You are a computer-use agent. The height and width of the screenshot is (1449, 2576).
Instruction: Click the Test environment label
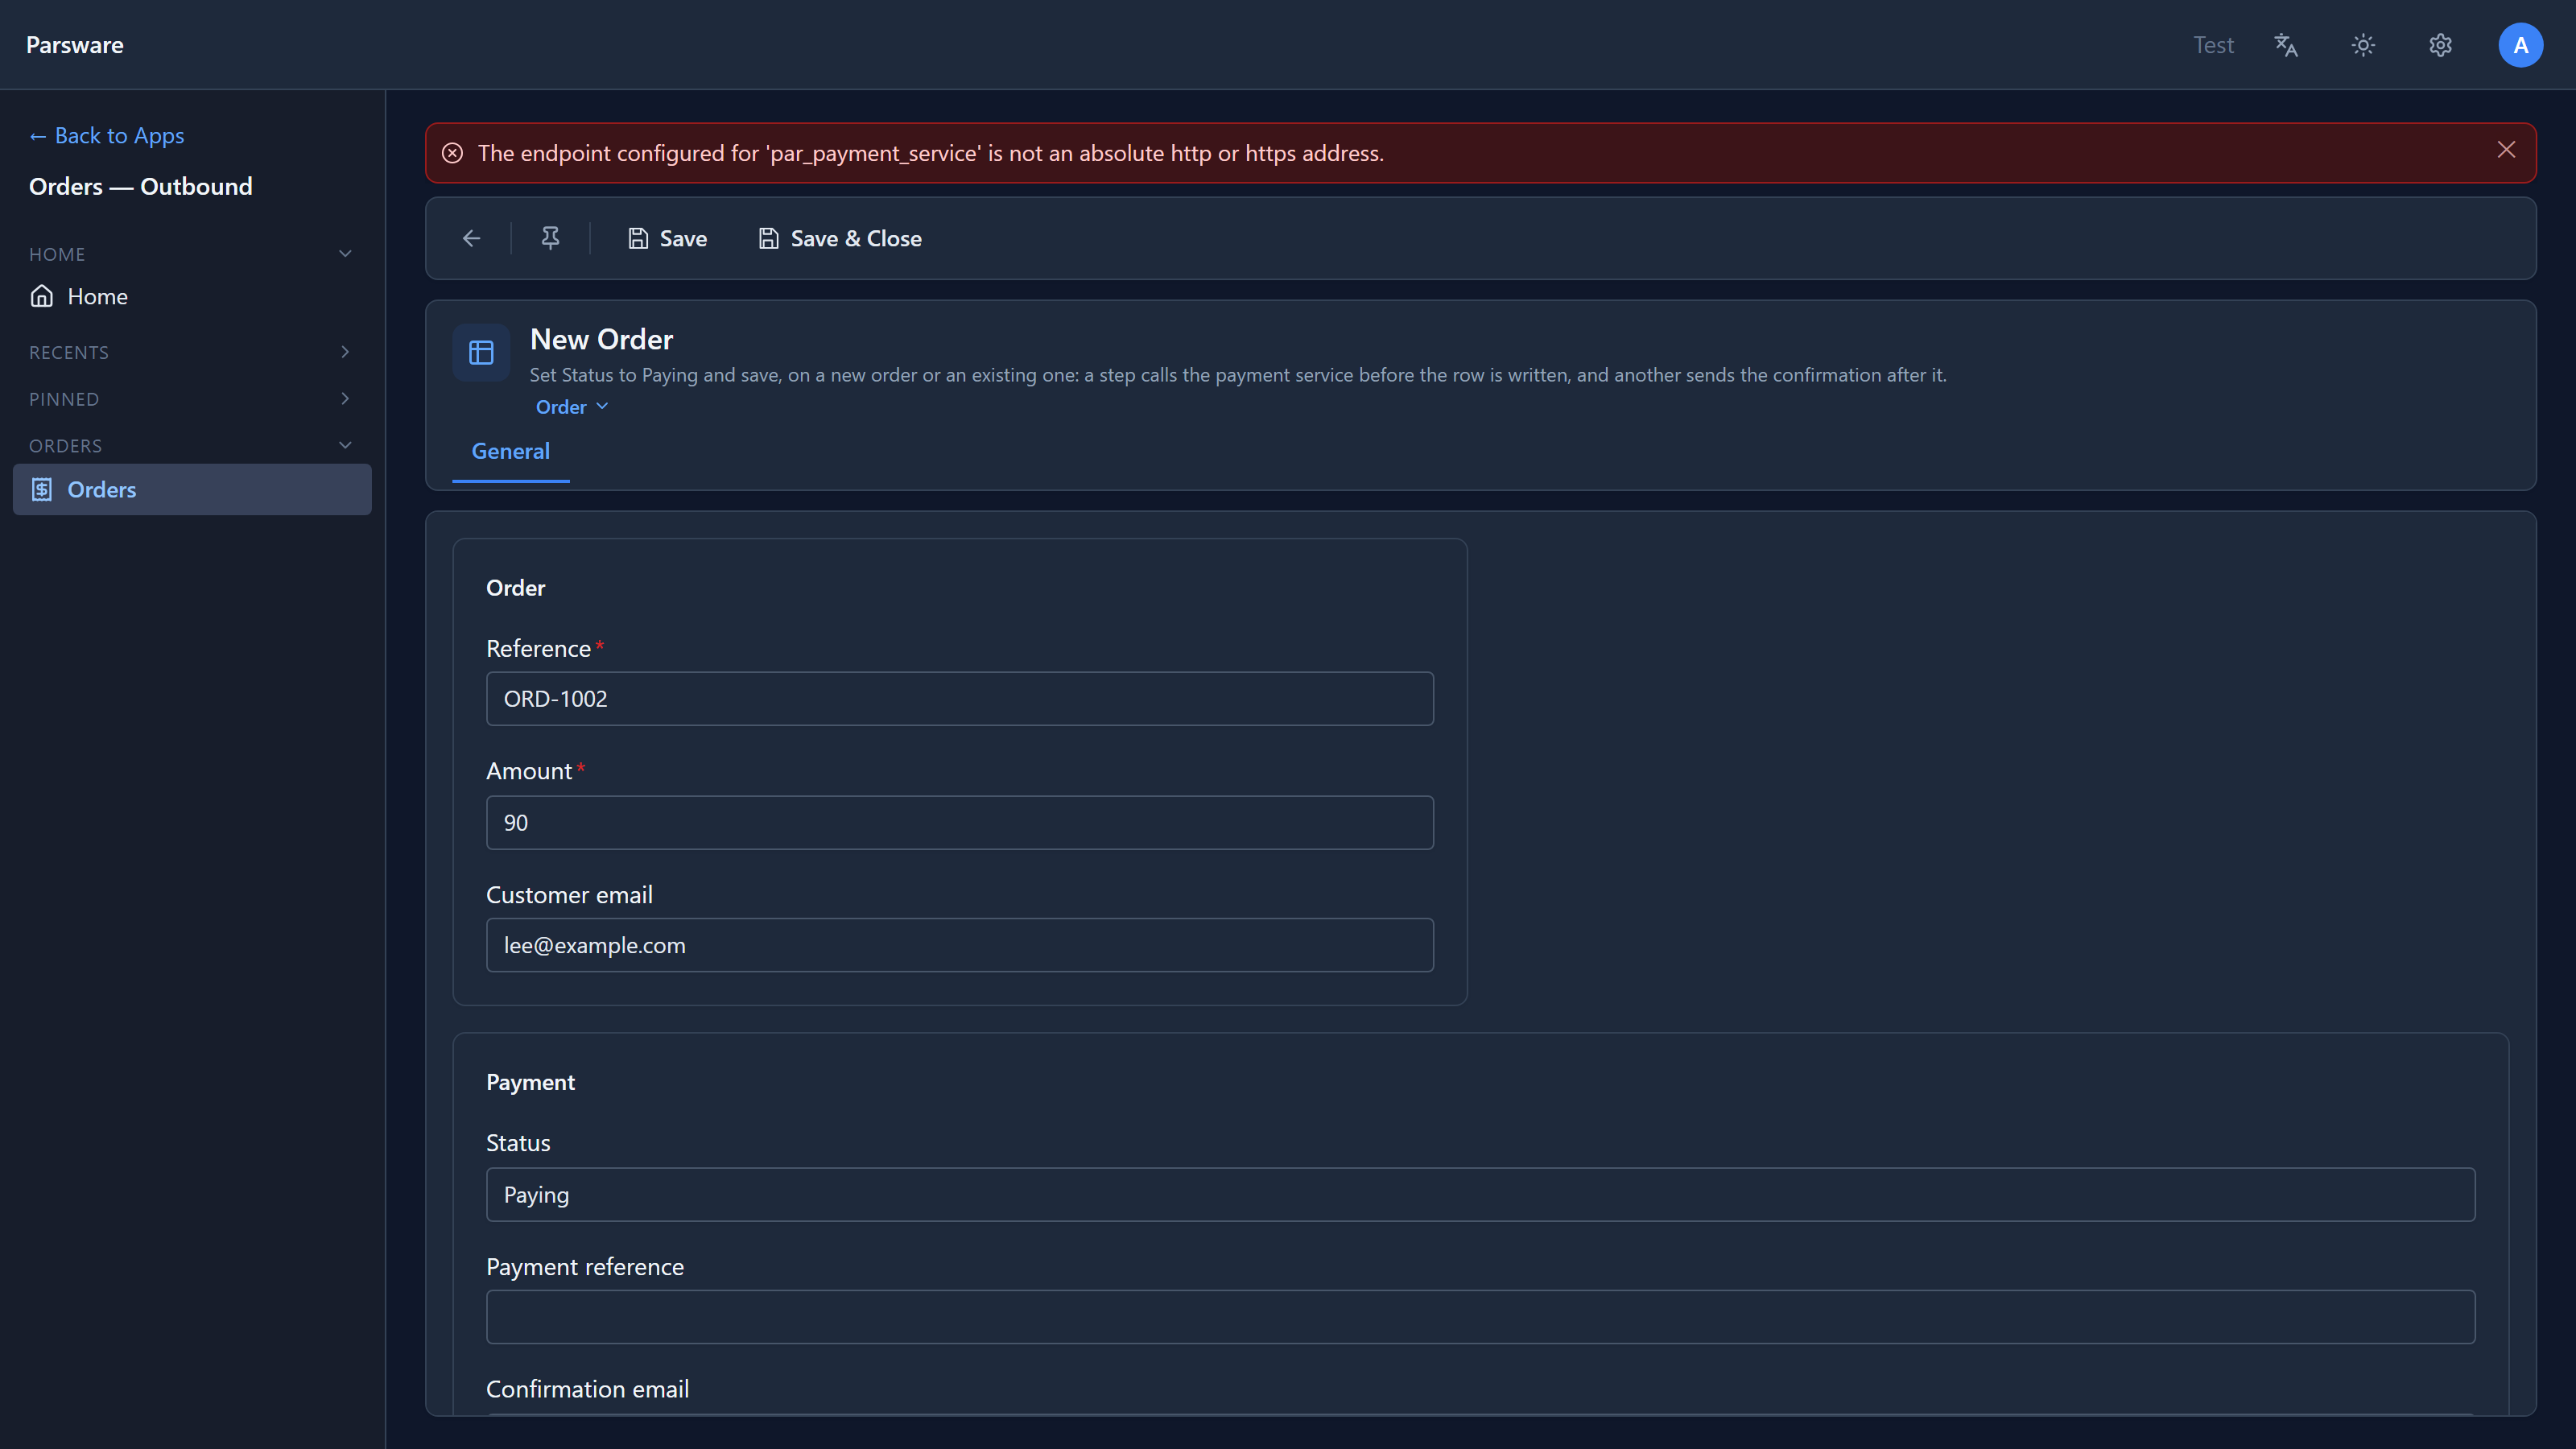tap(2213, 45)
